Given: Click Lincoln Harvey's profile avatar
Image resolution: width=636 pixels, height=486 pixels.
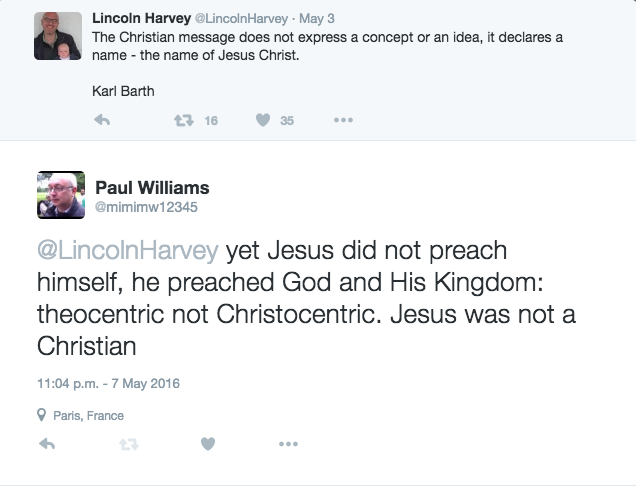Looking at the screenshot, I should tap(56, 35).
